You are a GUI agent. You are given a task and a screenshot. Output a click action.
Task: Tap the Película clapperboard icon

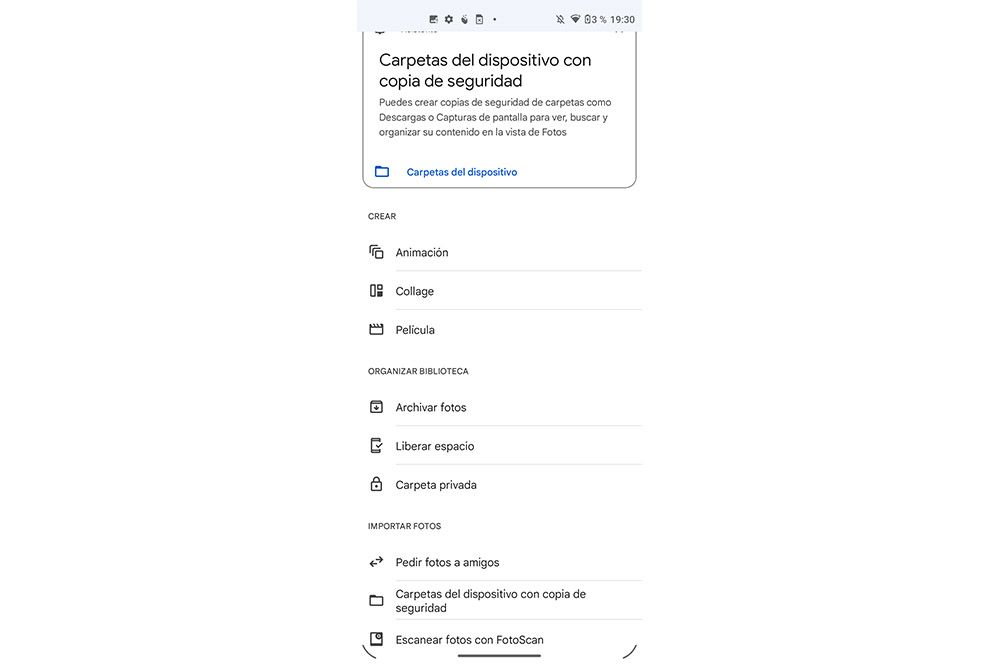pos(376,329)
